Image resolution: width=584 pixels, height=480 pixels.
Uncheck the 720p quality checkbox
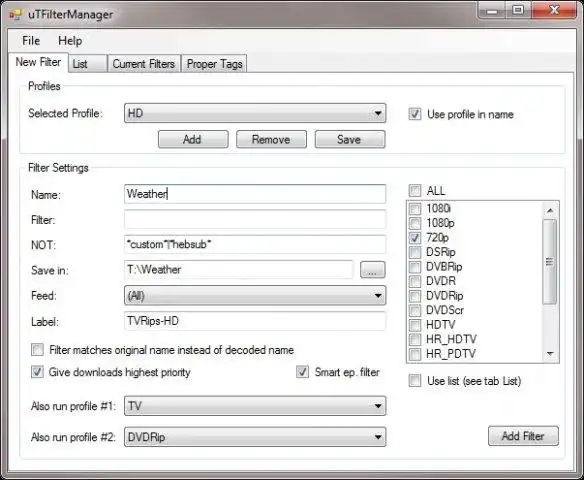point(415,238)
